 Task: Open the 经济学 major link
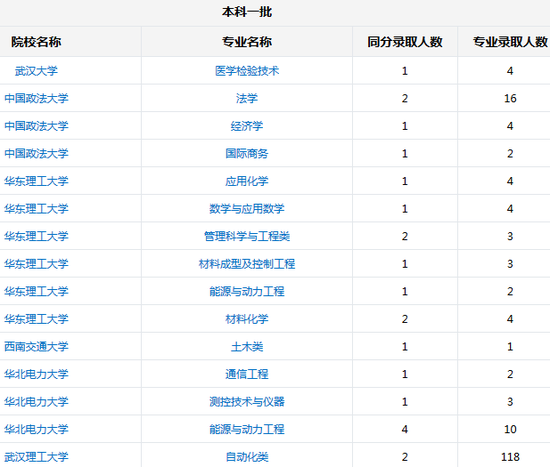pyautogui.click(x=247, y=126)
